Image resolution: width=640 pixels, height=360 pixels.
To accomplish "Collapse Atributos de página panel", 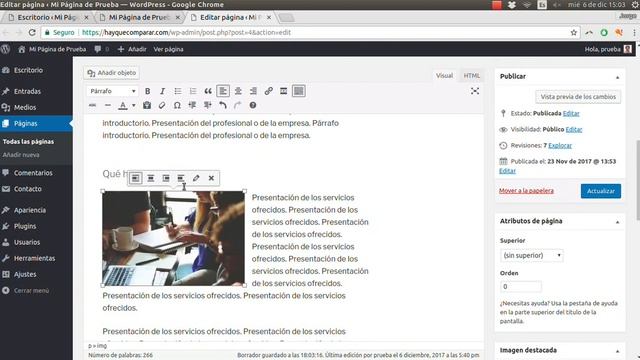I will pyautogui.click(x=618, y=222).
